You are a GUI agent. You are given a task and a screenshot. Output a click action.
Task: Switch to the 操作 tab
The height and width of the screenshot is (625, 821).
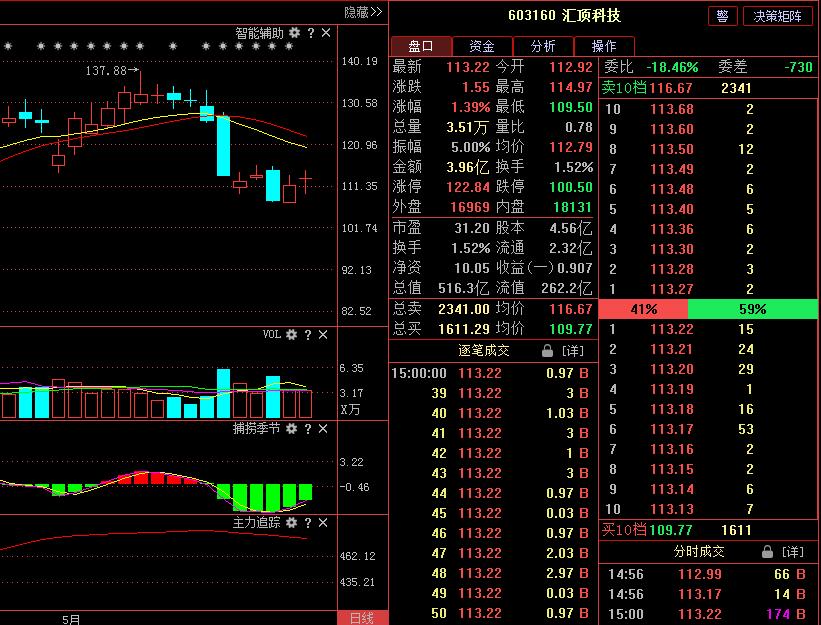[x=604, y=46]
